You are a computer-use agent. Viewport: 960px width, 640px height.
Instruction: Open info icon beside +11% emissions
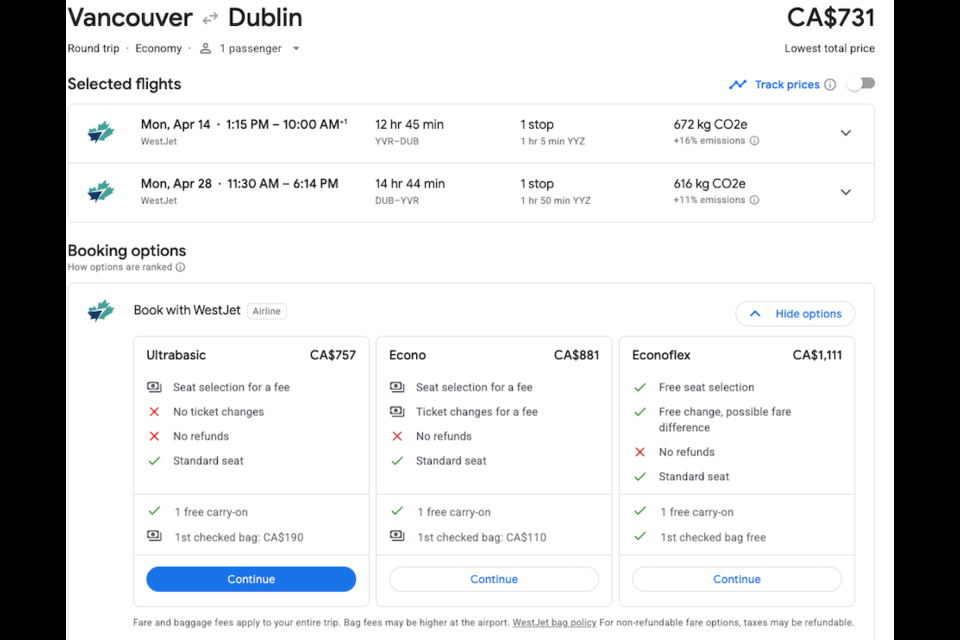tap(755, 200)
